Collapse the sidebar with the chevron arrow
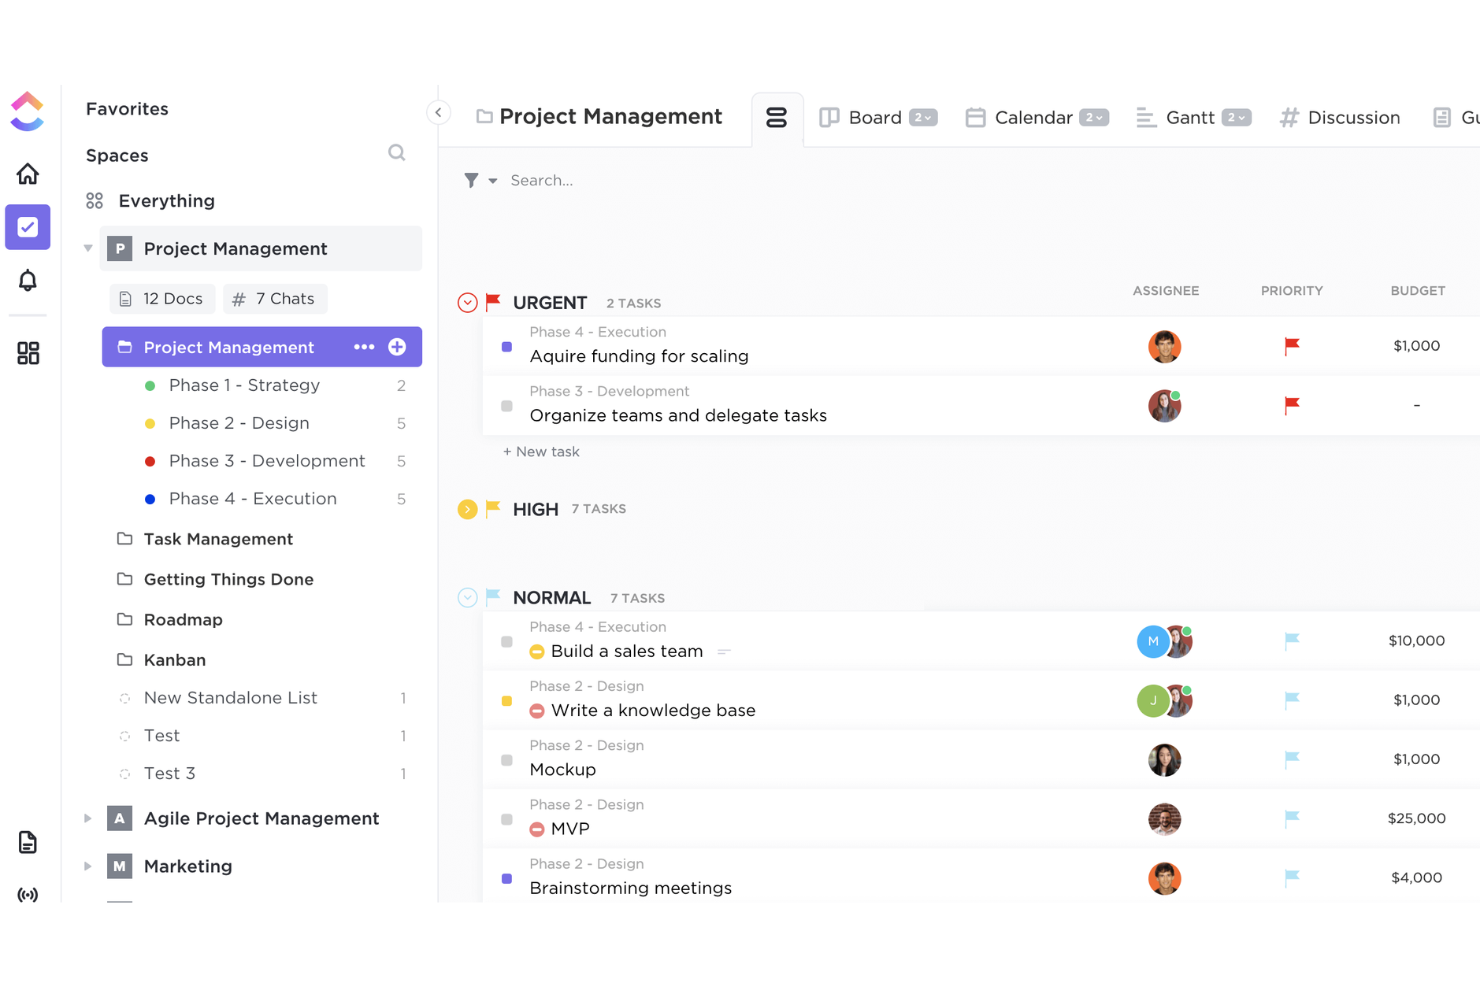Screen dimensions: 1480x987 [x=438, y=112]
